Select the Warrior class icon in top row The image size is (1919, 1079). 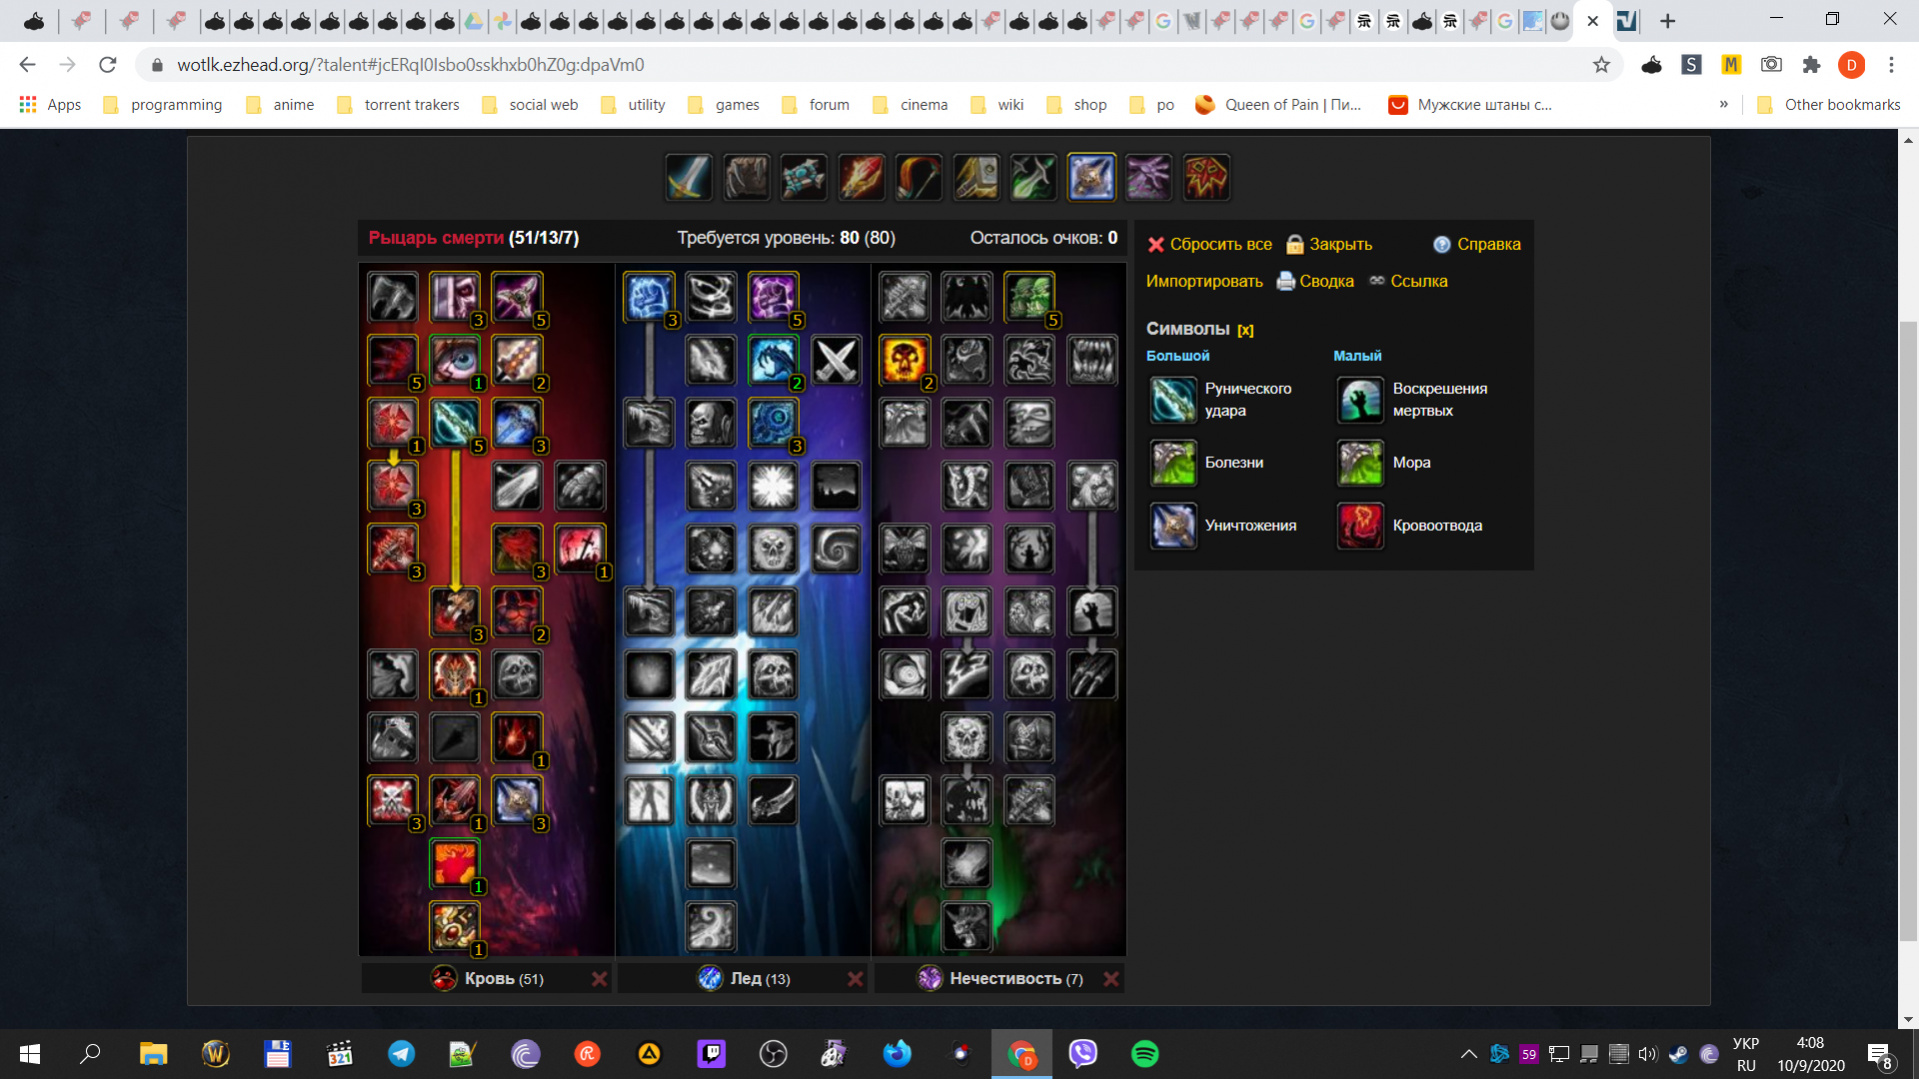[x=689, y=178]
